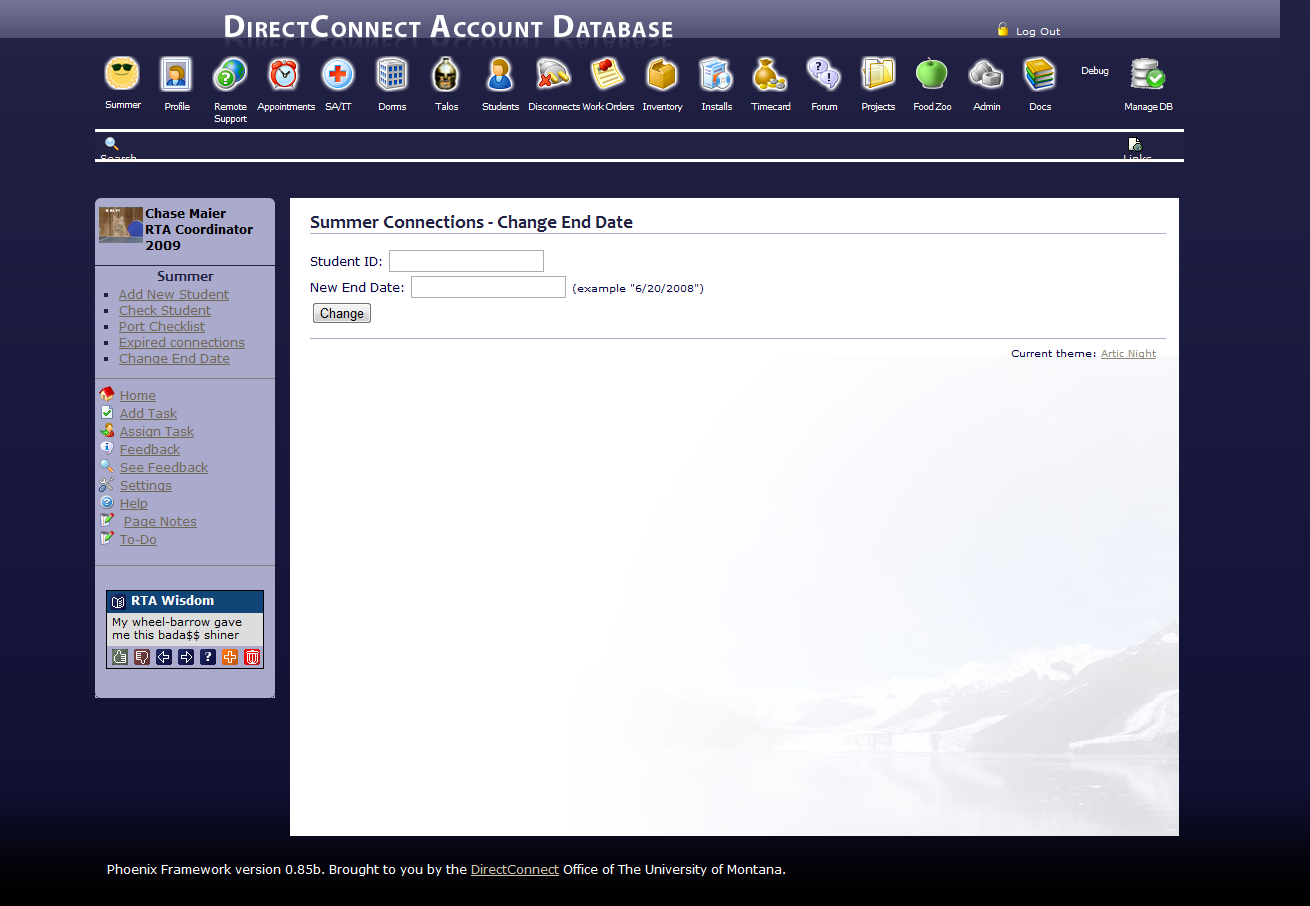Click the Debug menu item

point(1094,71)
